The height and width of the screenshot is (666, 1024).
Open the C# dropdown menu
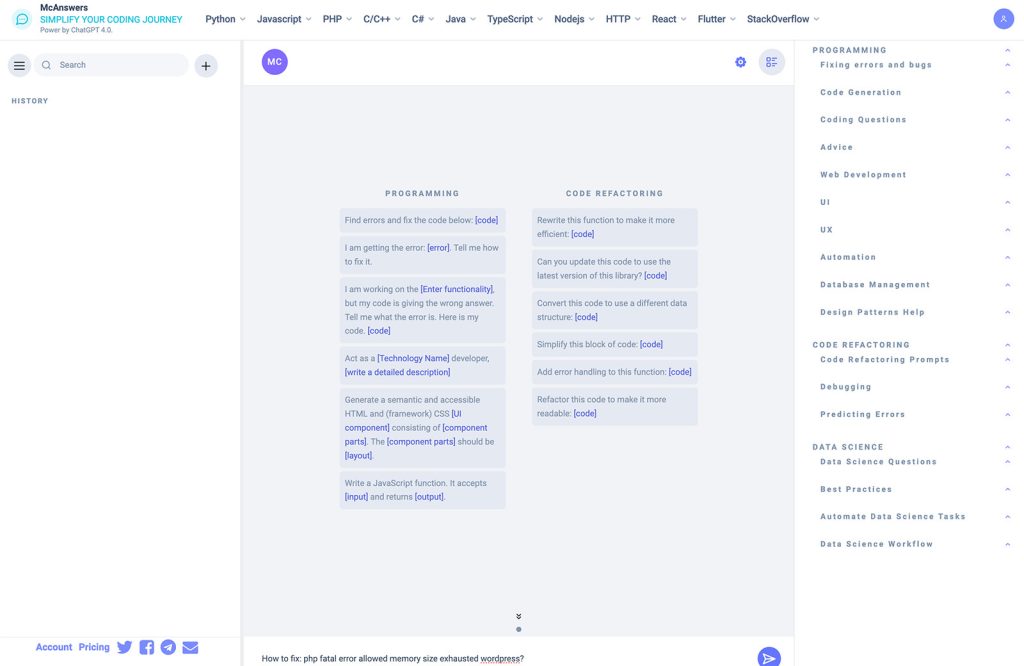(423, 19)
